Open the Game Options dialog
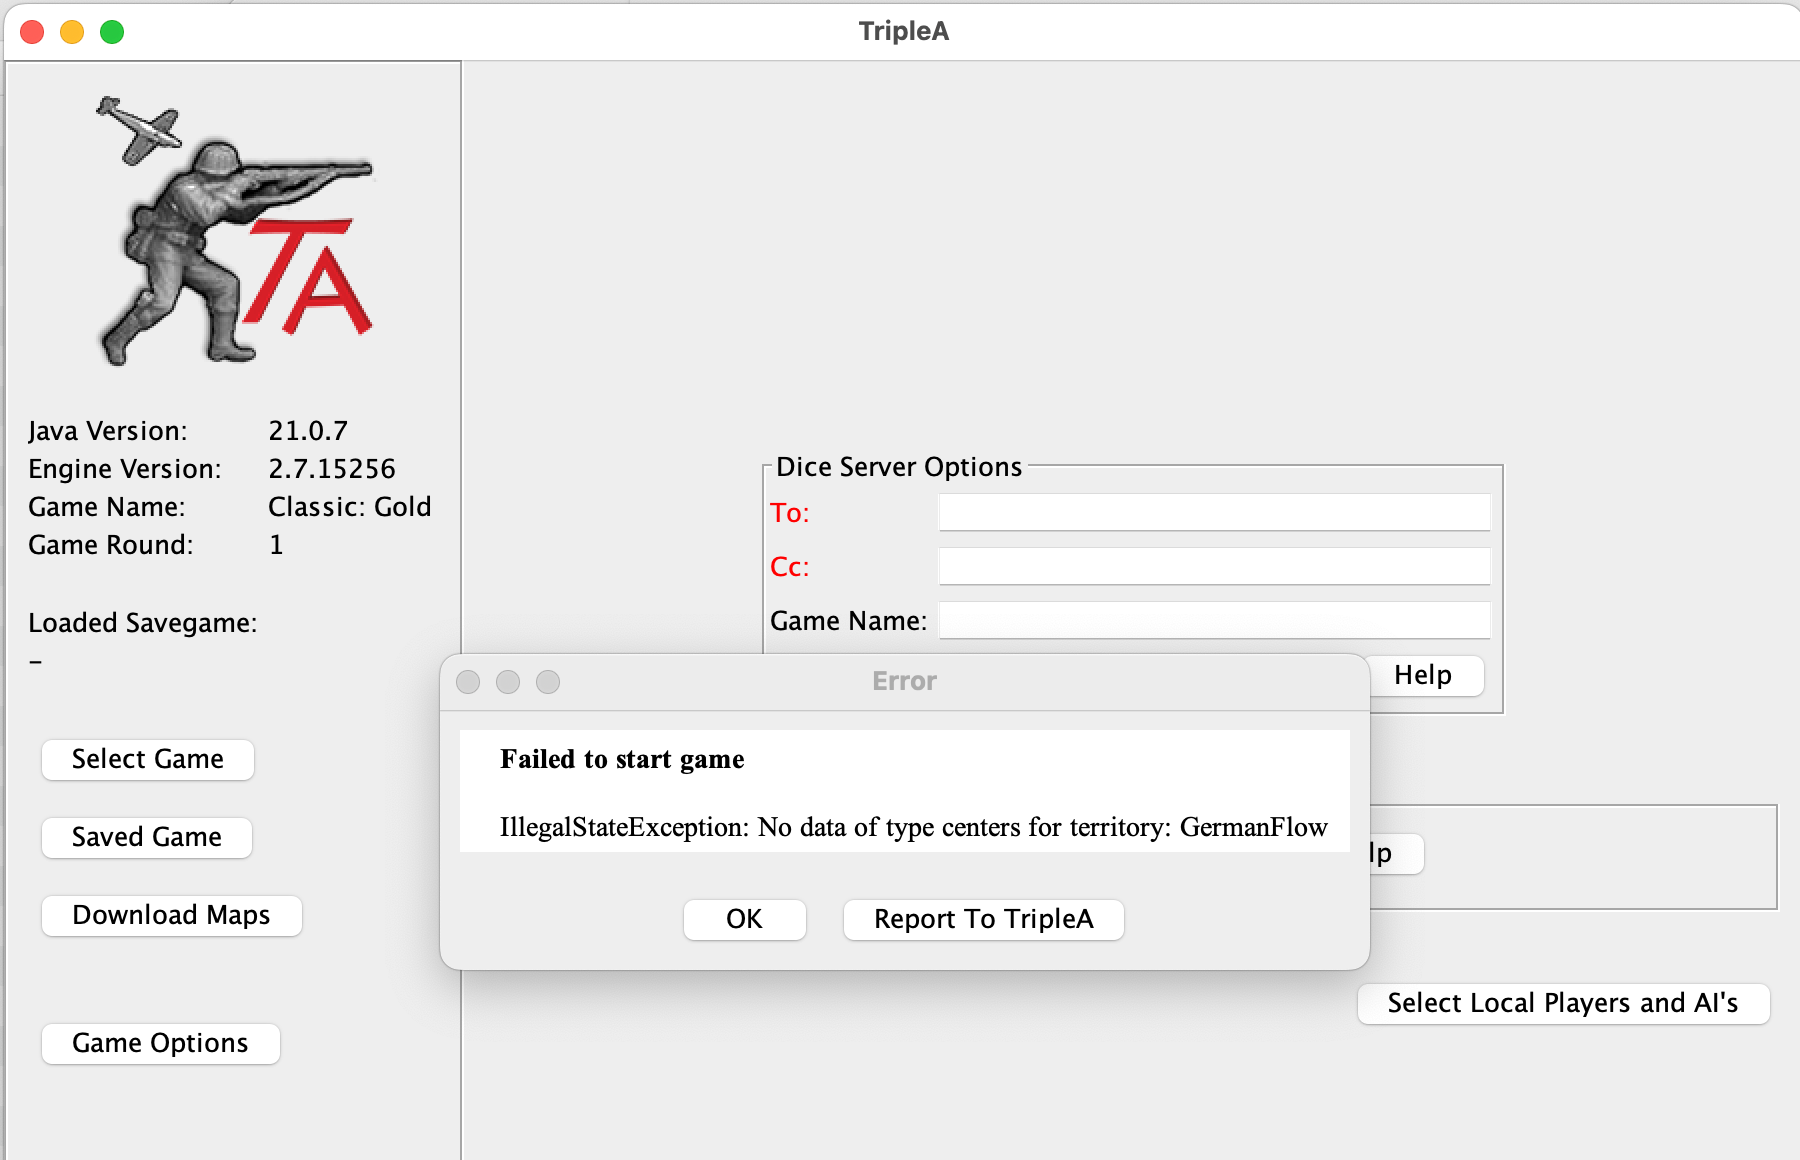Viewport: 1800px width, 1160px height. [160, 1043]
